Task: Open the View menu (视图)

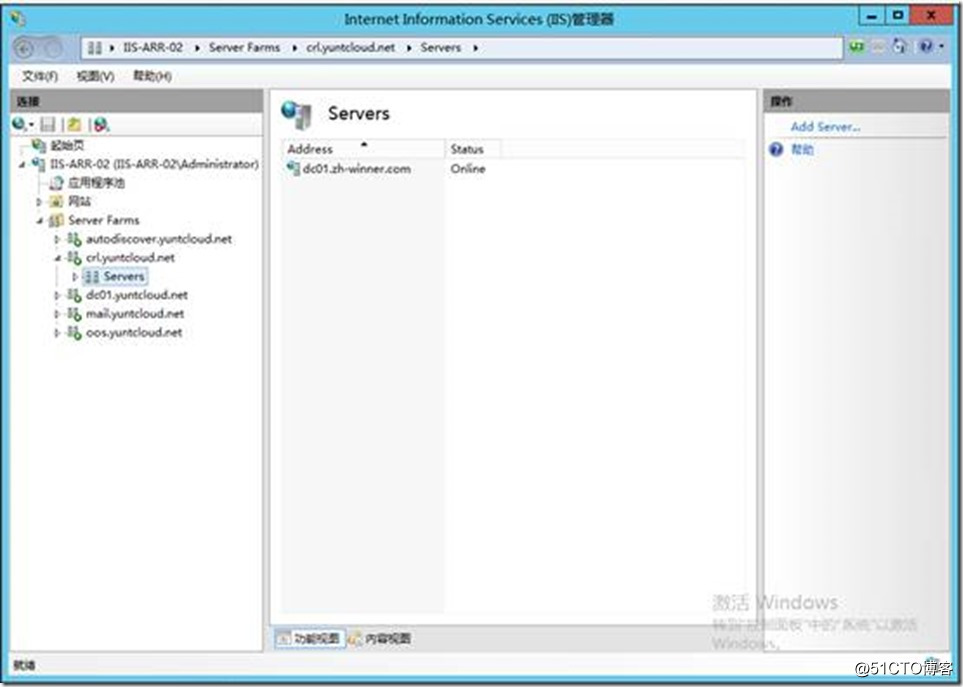Action: click(95, 76)
